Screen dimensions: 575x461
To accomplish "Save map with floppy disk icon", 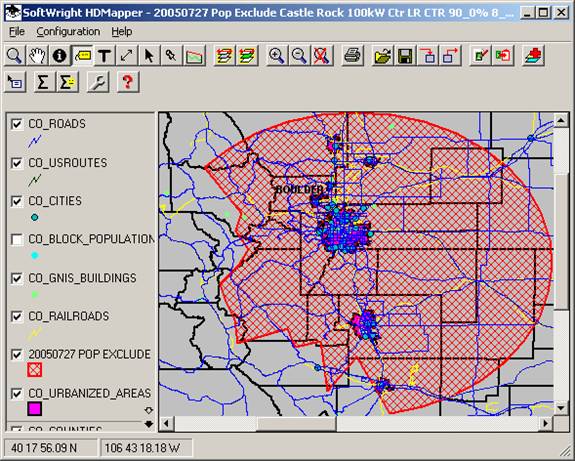I will tap(404, 56).
